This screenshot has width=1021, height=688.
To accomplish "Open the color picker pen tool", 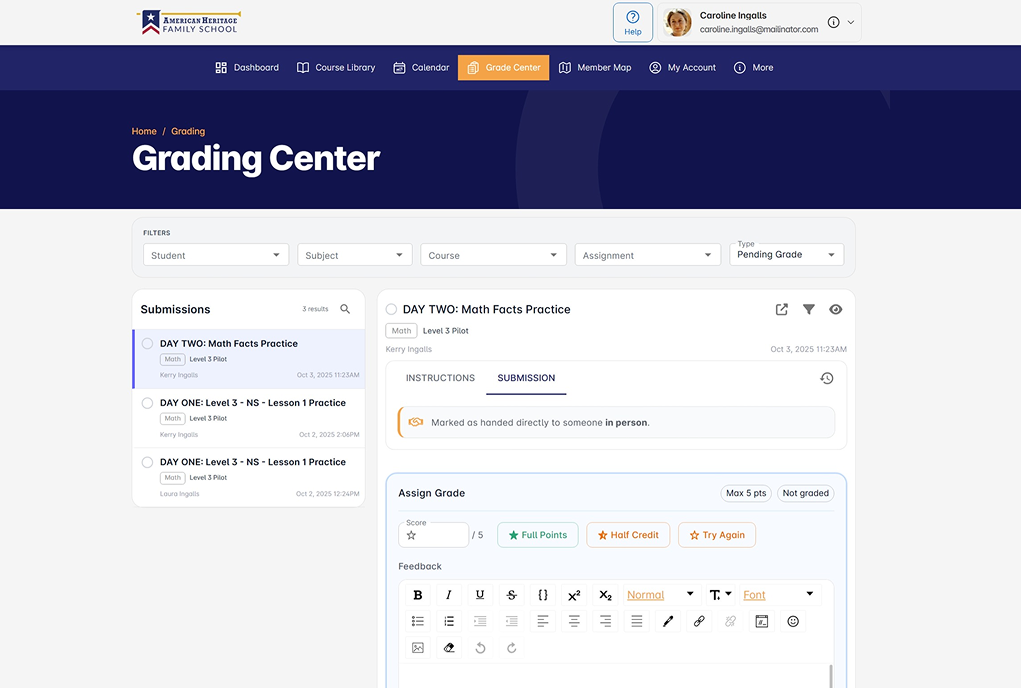I will point(668,621).
